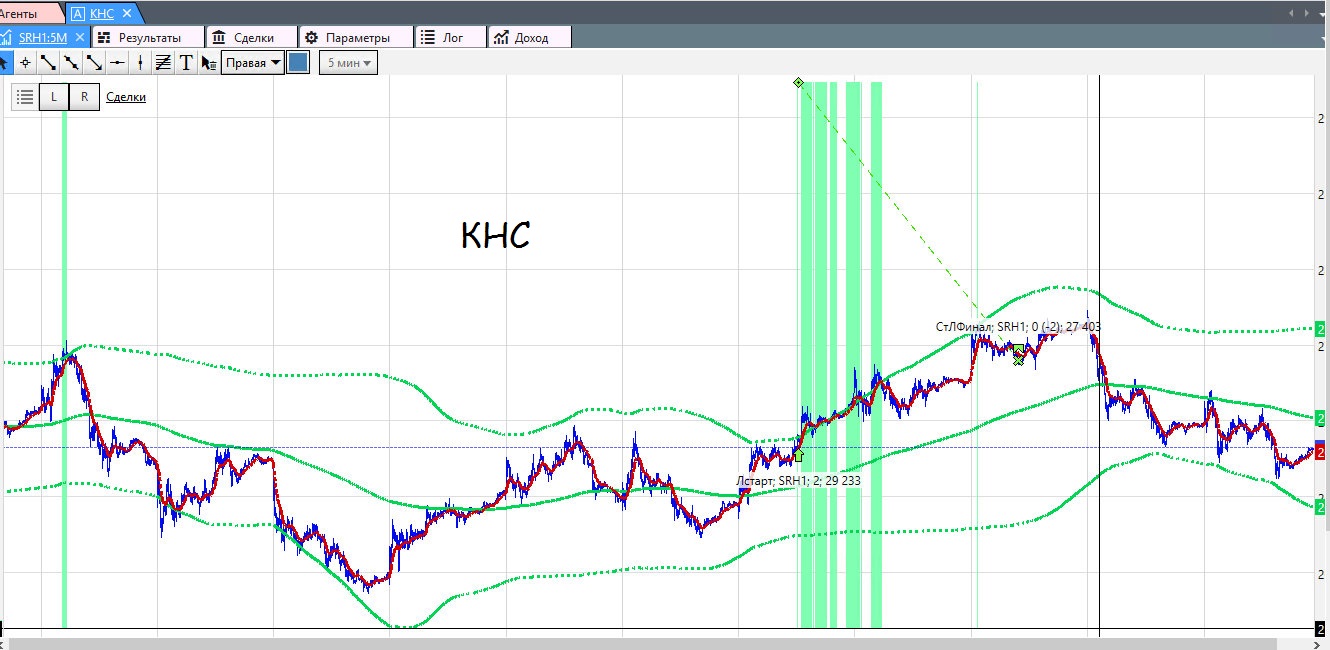This screenshot has height=650, width=1330.
Task: Select the arrow pointer tool
Action: click(4, 62)
